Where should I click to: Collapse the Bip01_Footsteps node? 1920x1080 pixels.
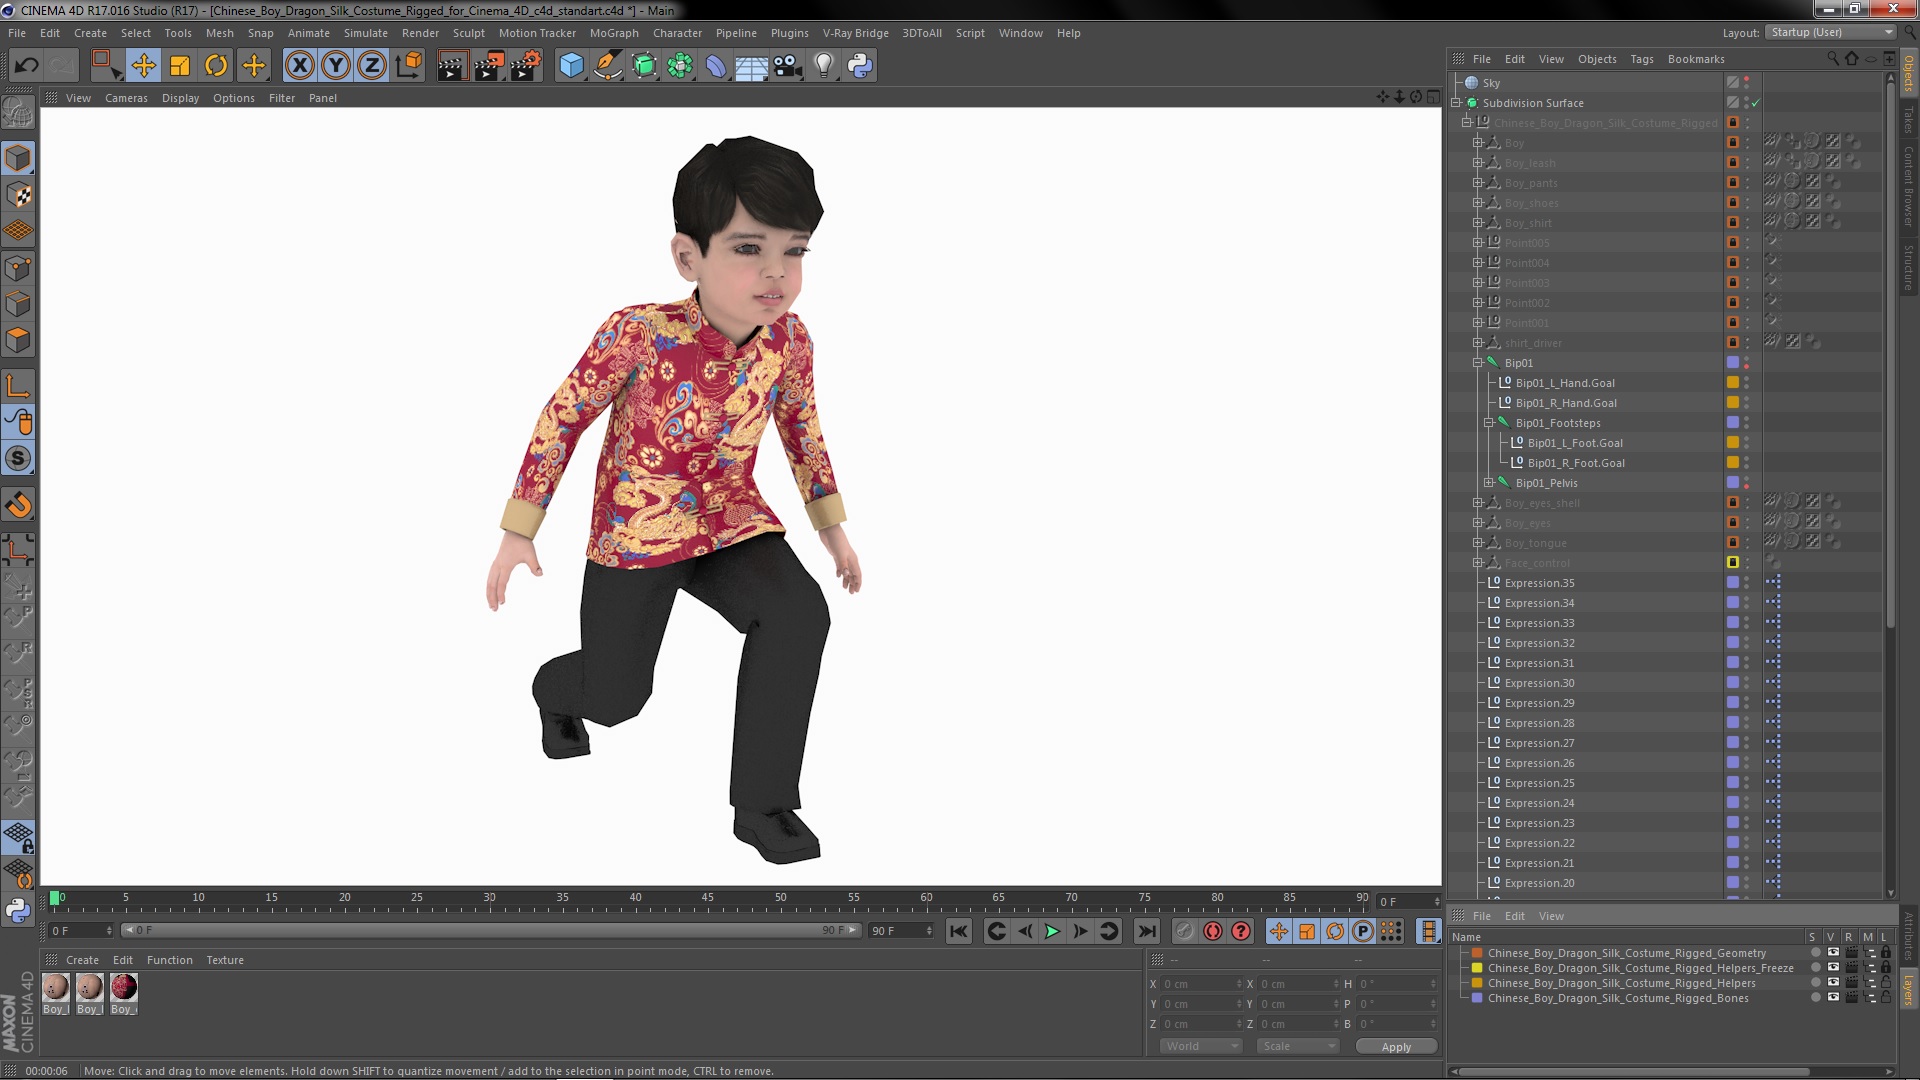1489,423
